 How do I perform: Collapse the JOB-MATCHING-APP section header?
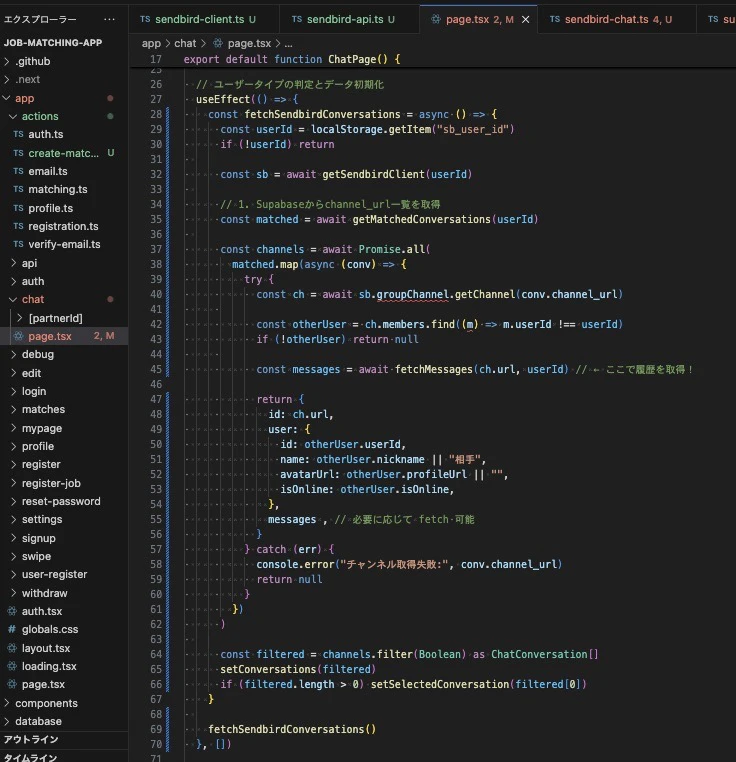click(x=64, y=43)
